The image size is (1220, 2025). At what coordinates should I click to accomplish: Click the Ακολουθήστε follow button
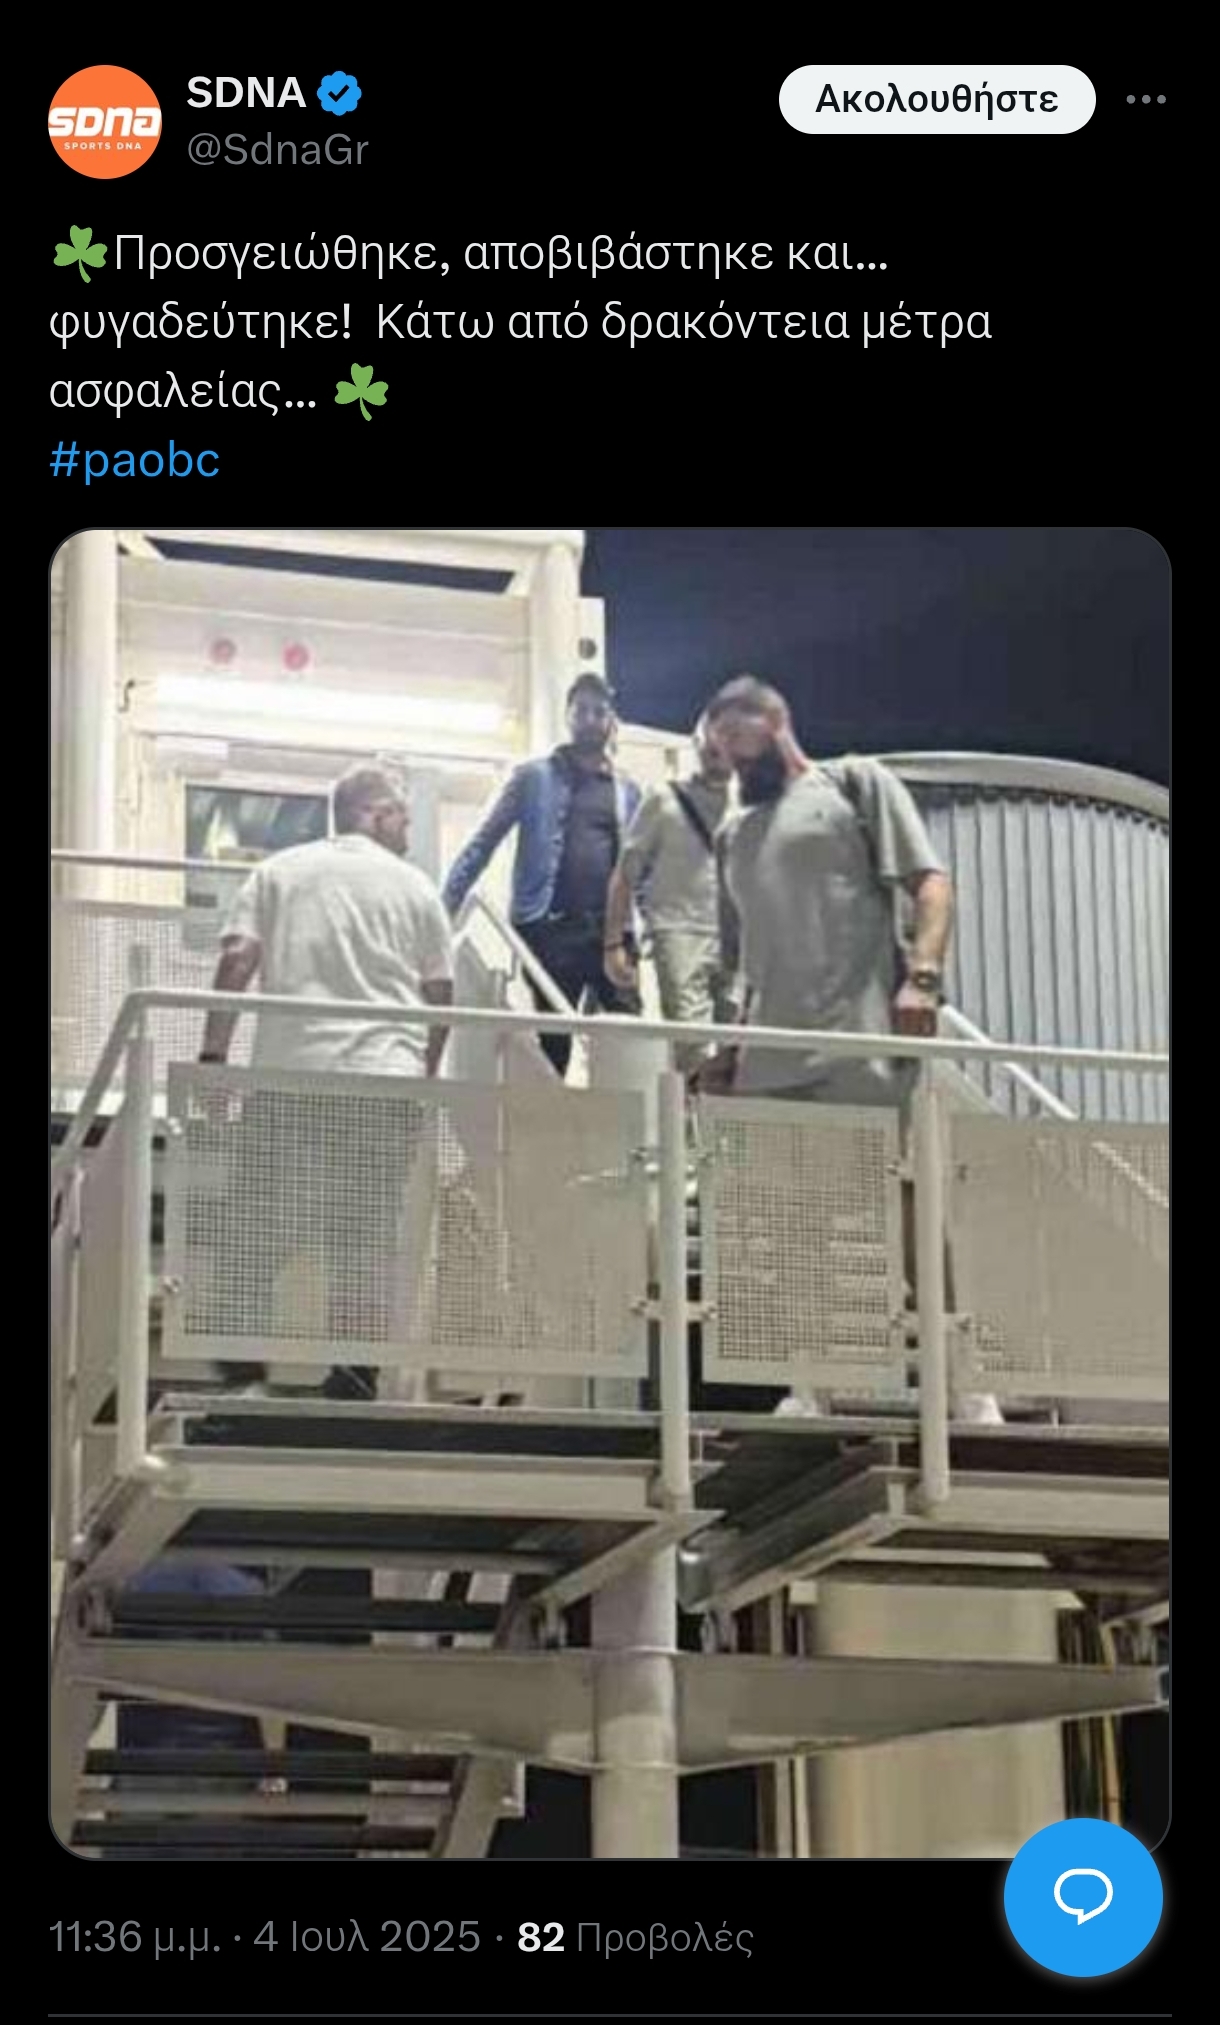click(x=937, y=99)
